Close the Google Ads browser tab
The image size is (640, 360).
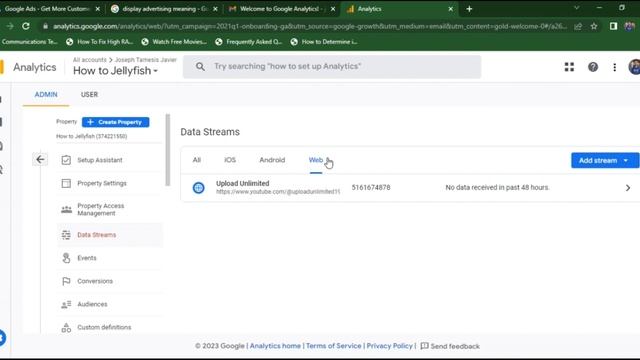coord(98,9)
